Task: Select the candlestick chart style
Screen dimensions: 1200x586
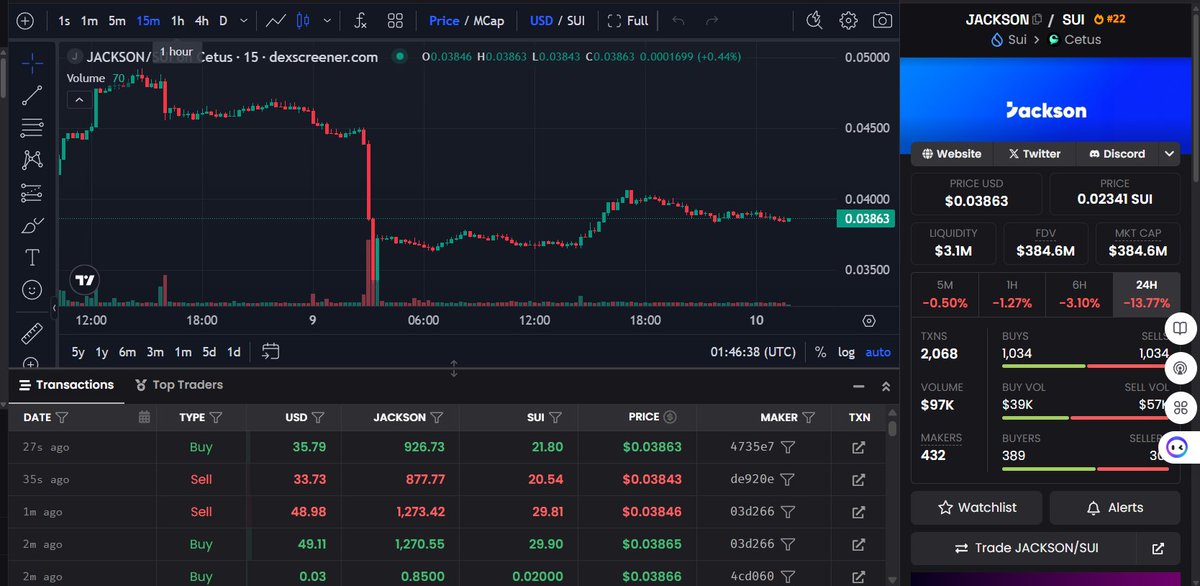Action: click(x=304, y=20)
